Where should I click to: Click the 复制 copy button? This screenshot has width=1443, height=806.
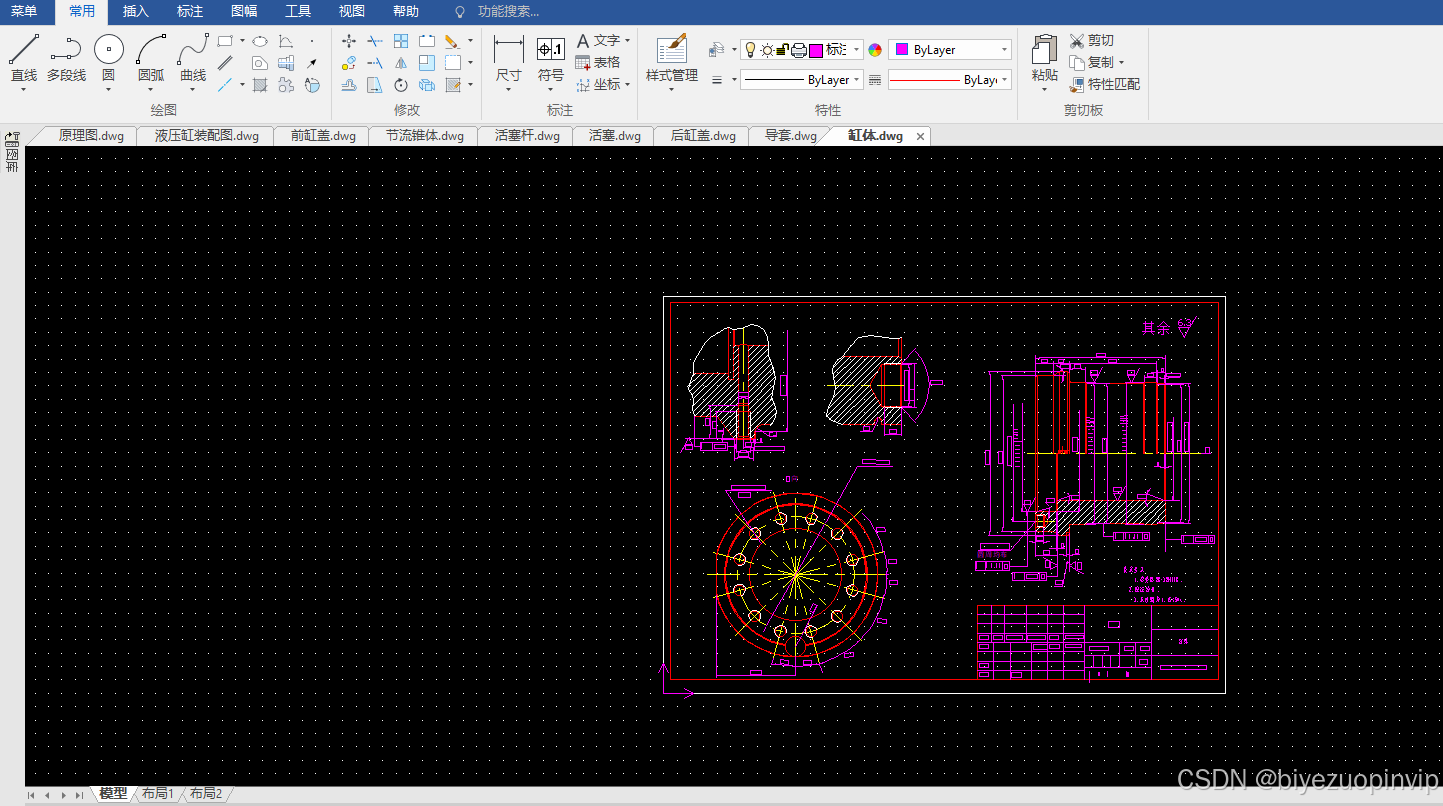click(1097, 62)
